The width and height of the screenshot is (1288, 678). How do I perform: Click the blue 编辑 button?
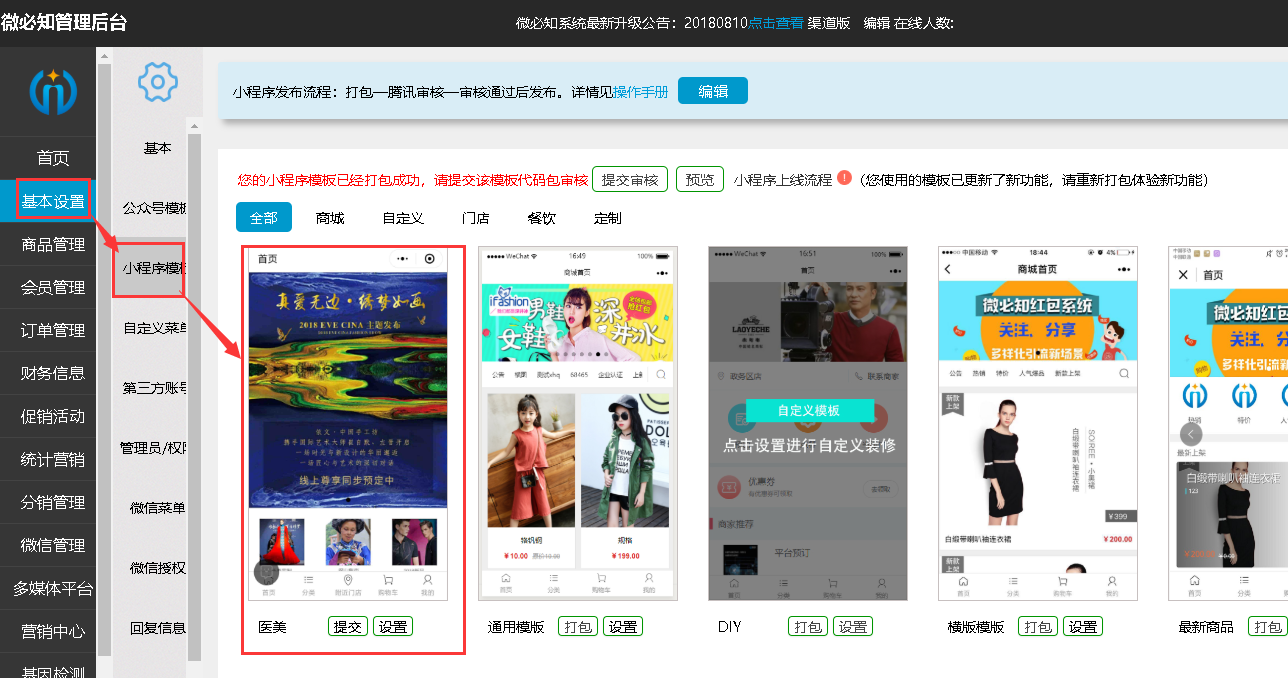[712, 91]
